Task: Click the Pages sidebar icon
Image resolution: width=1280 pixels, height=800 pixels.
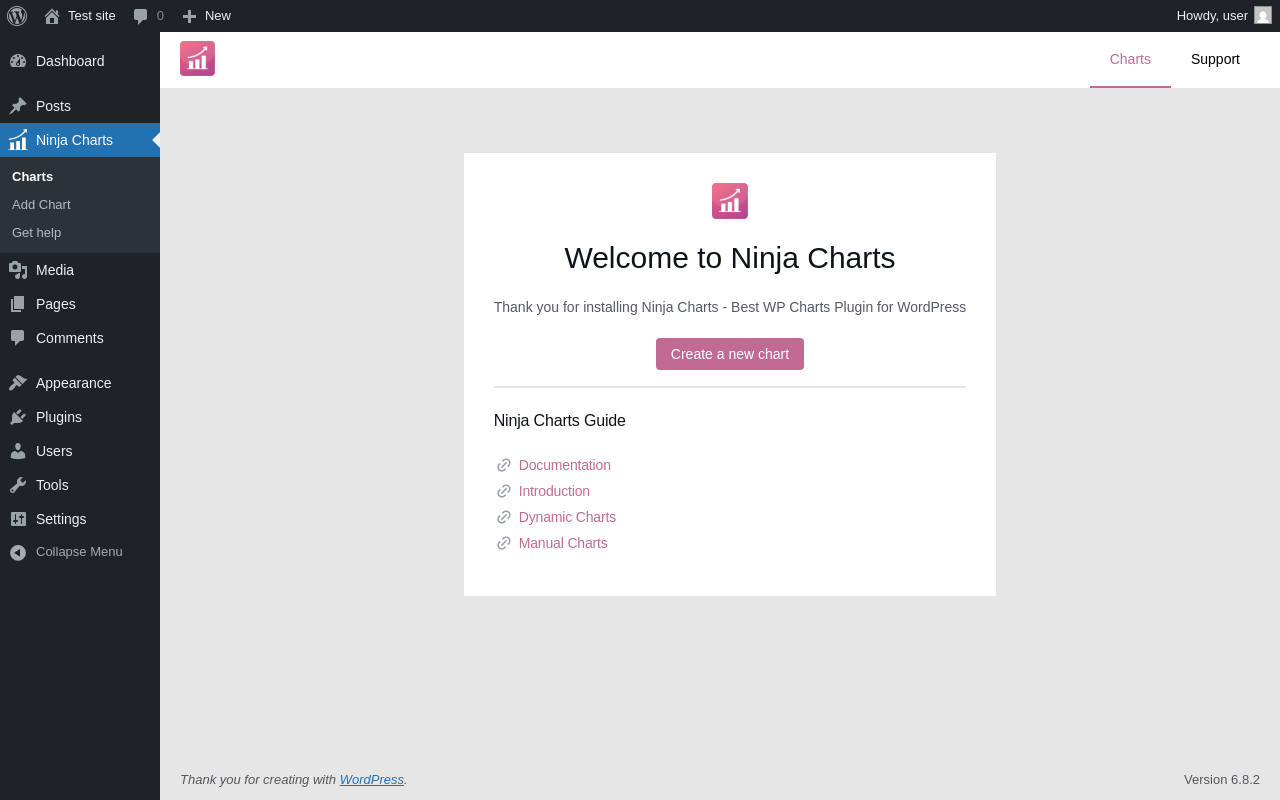Action: tap(18, 304)
